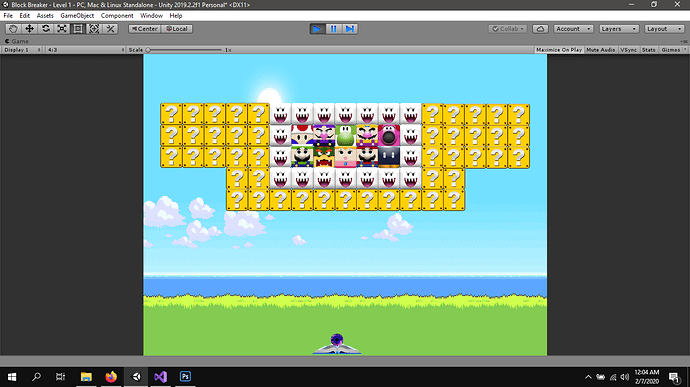Select the Hand tool

tap(13, 29)
